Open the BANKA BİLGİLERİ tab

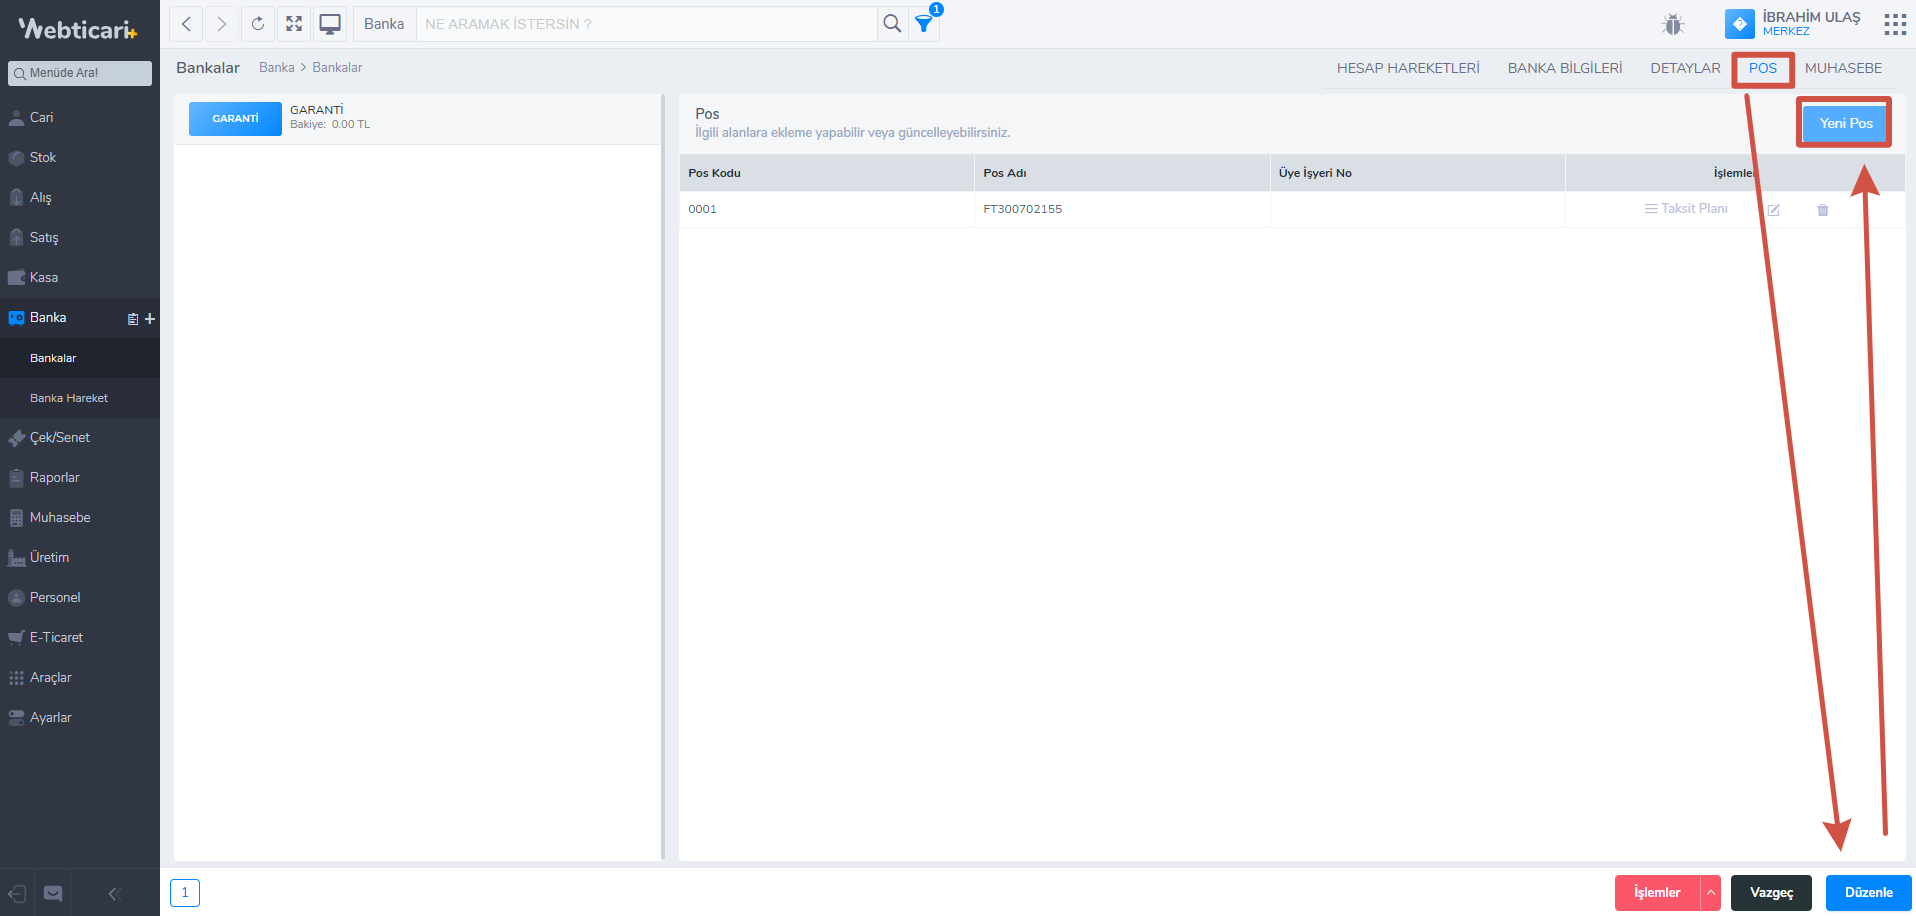coord(1565,68)
